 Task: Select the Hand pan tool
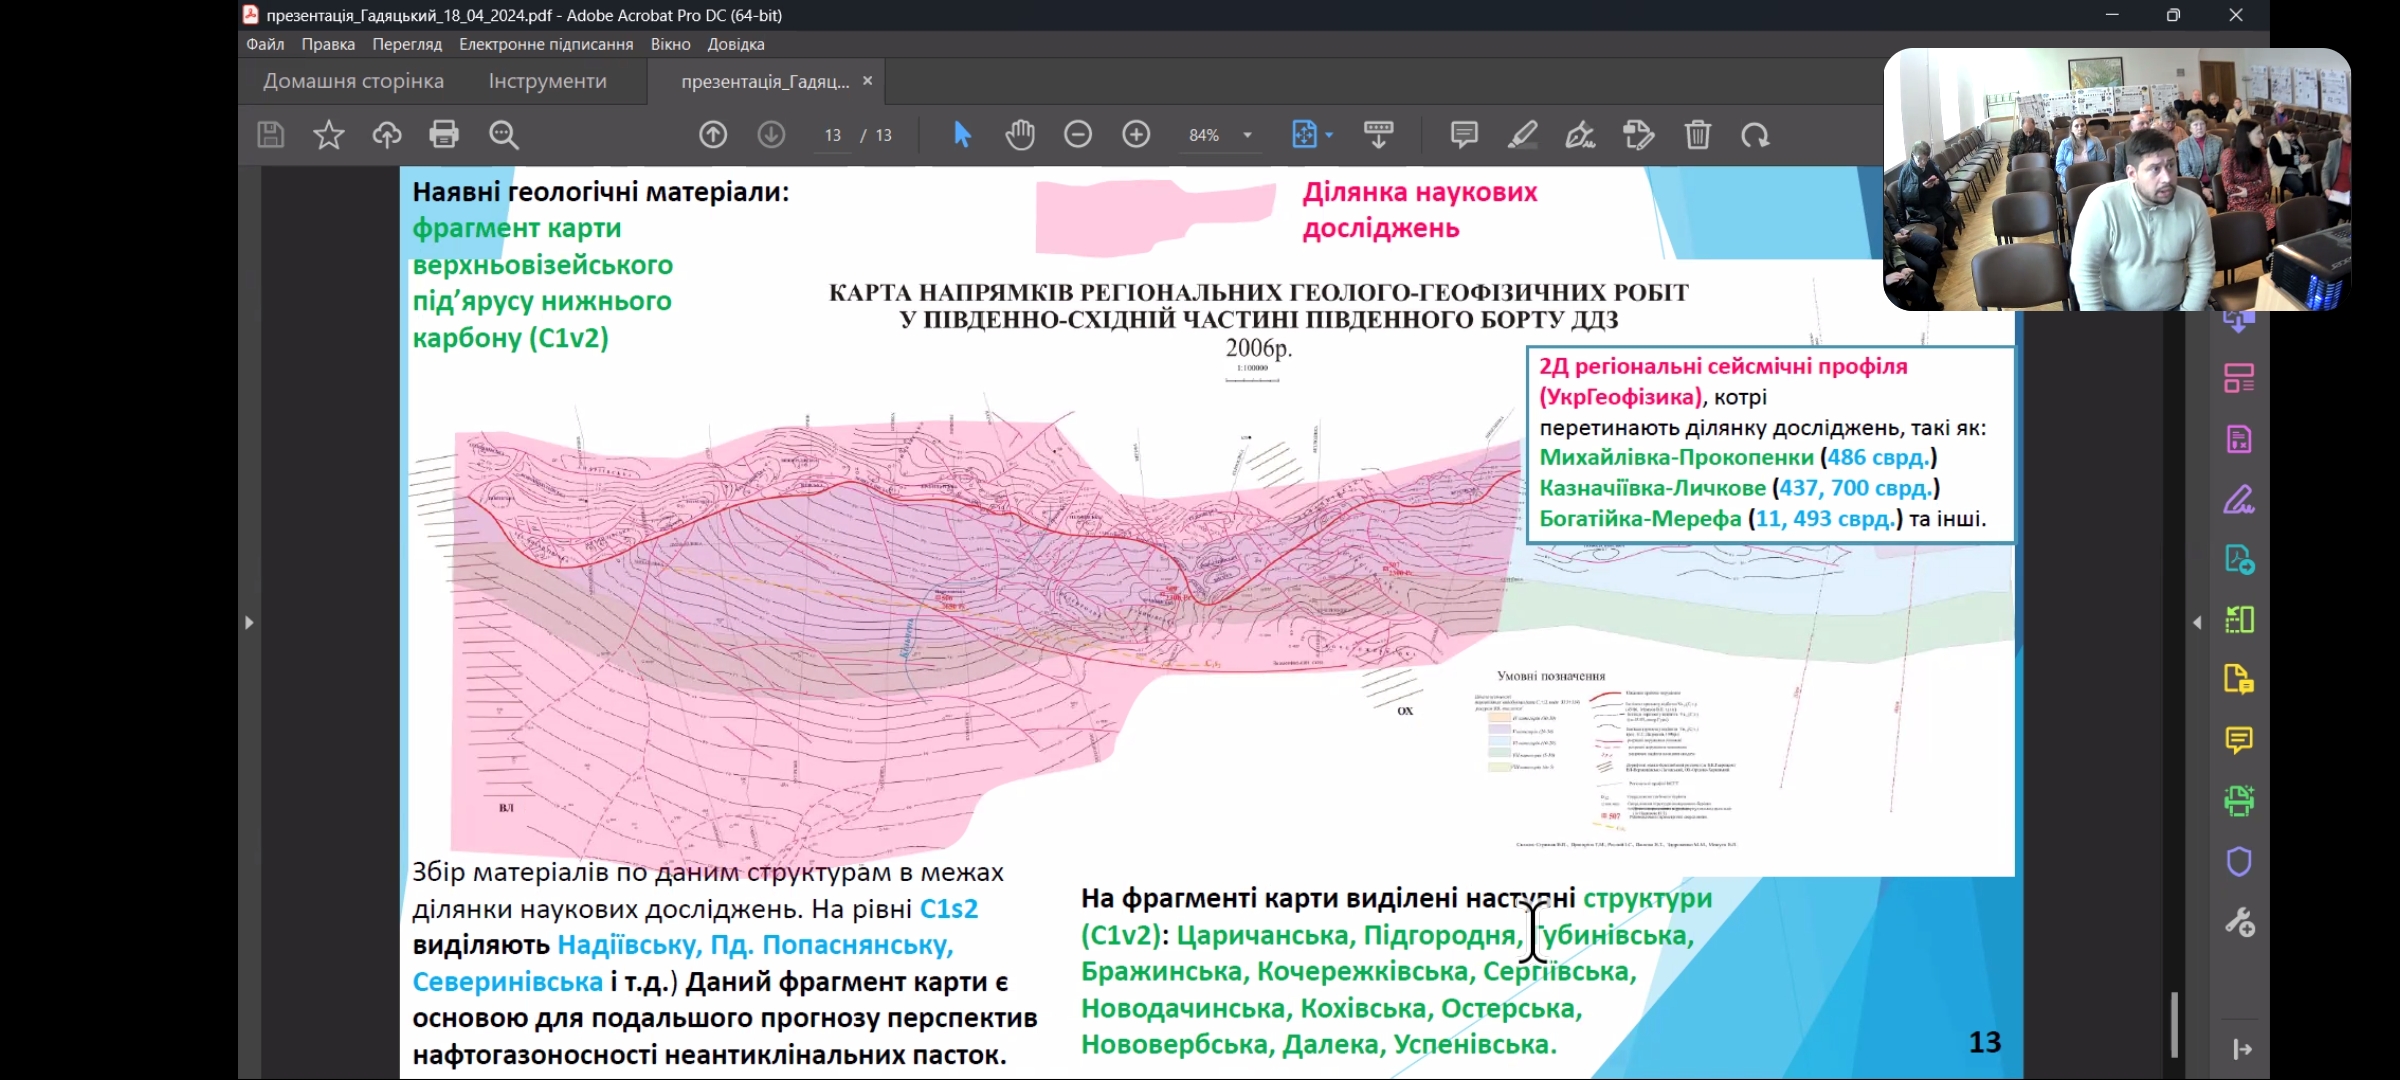pyautogui.click(x=1020, y=135)
